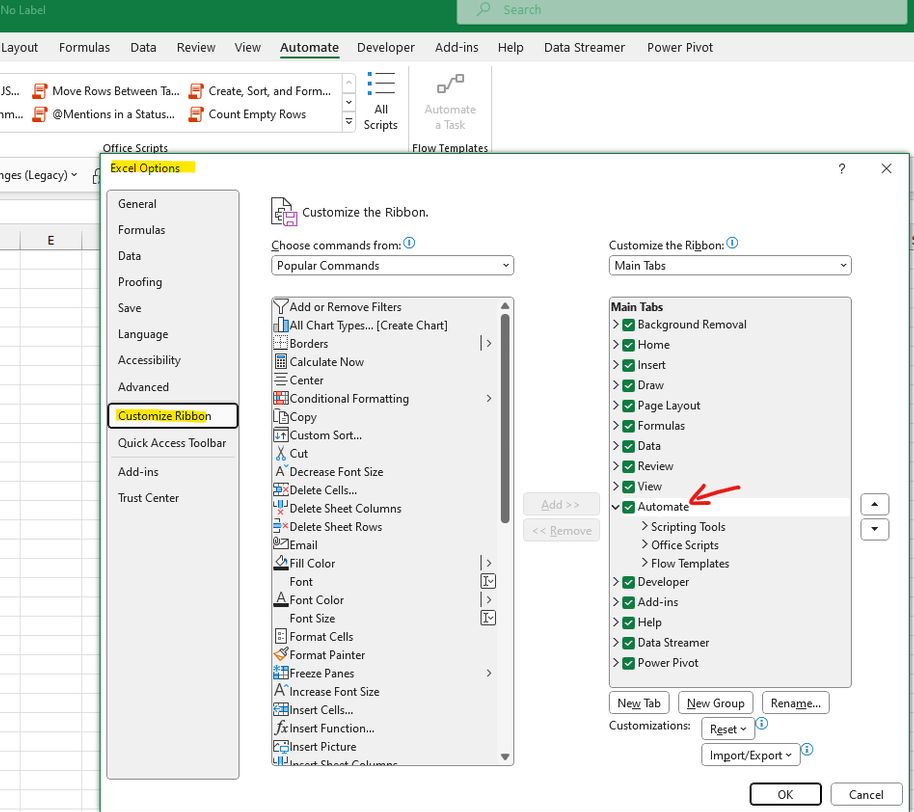
Task: Expand the Flow Templates group
Action: pos(645,563)
